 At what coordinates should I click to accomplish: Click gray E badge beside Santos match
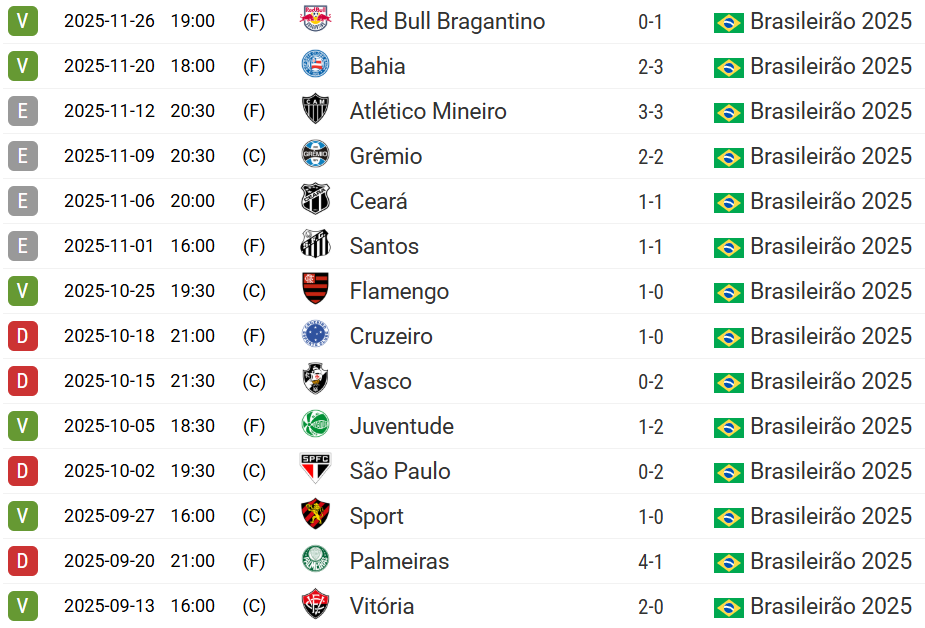point(22,246)
